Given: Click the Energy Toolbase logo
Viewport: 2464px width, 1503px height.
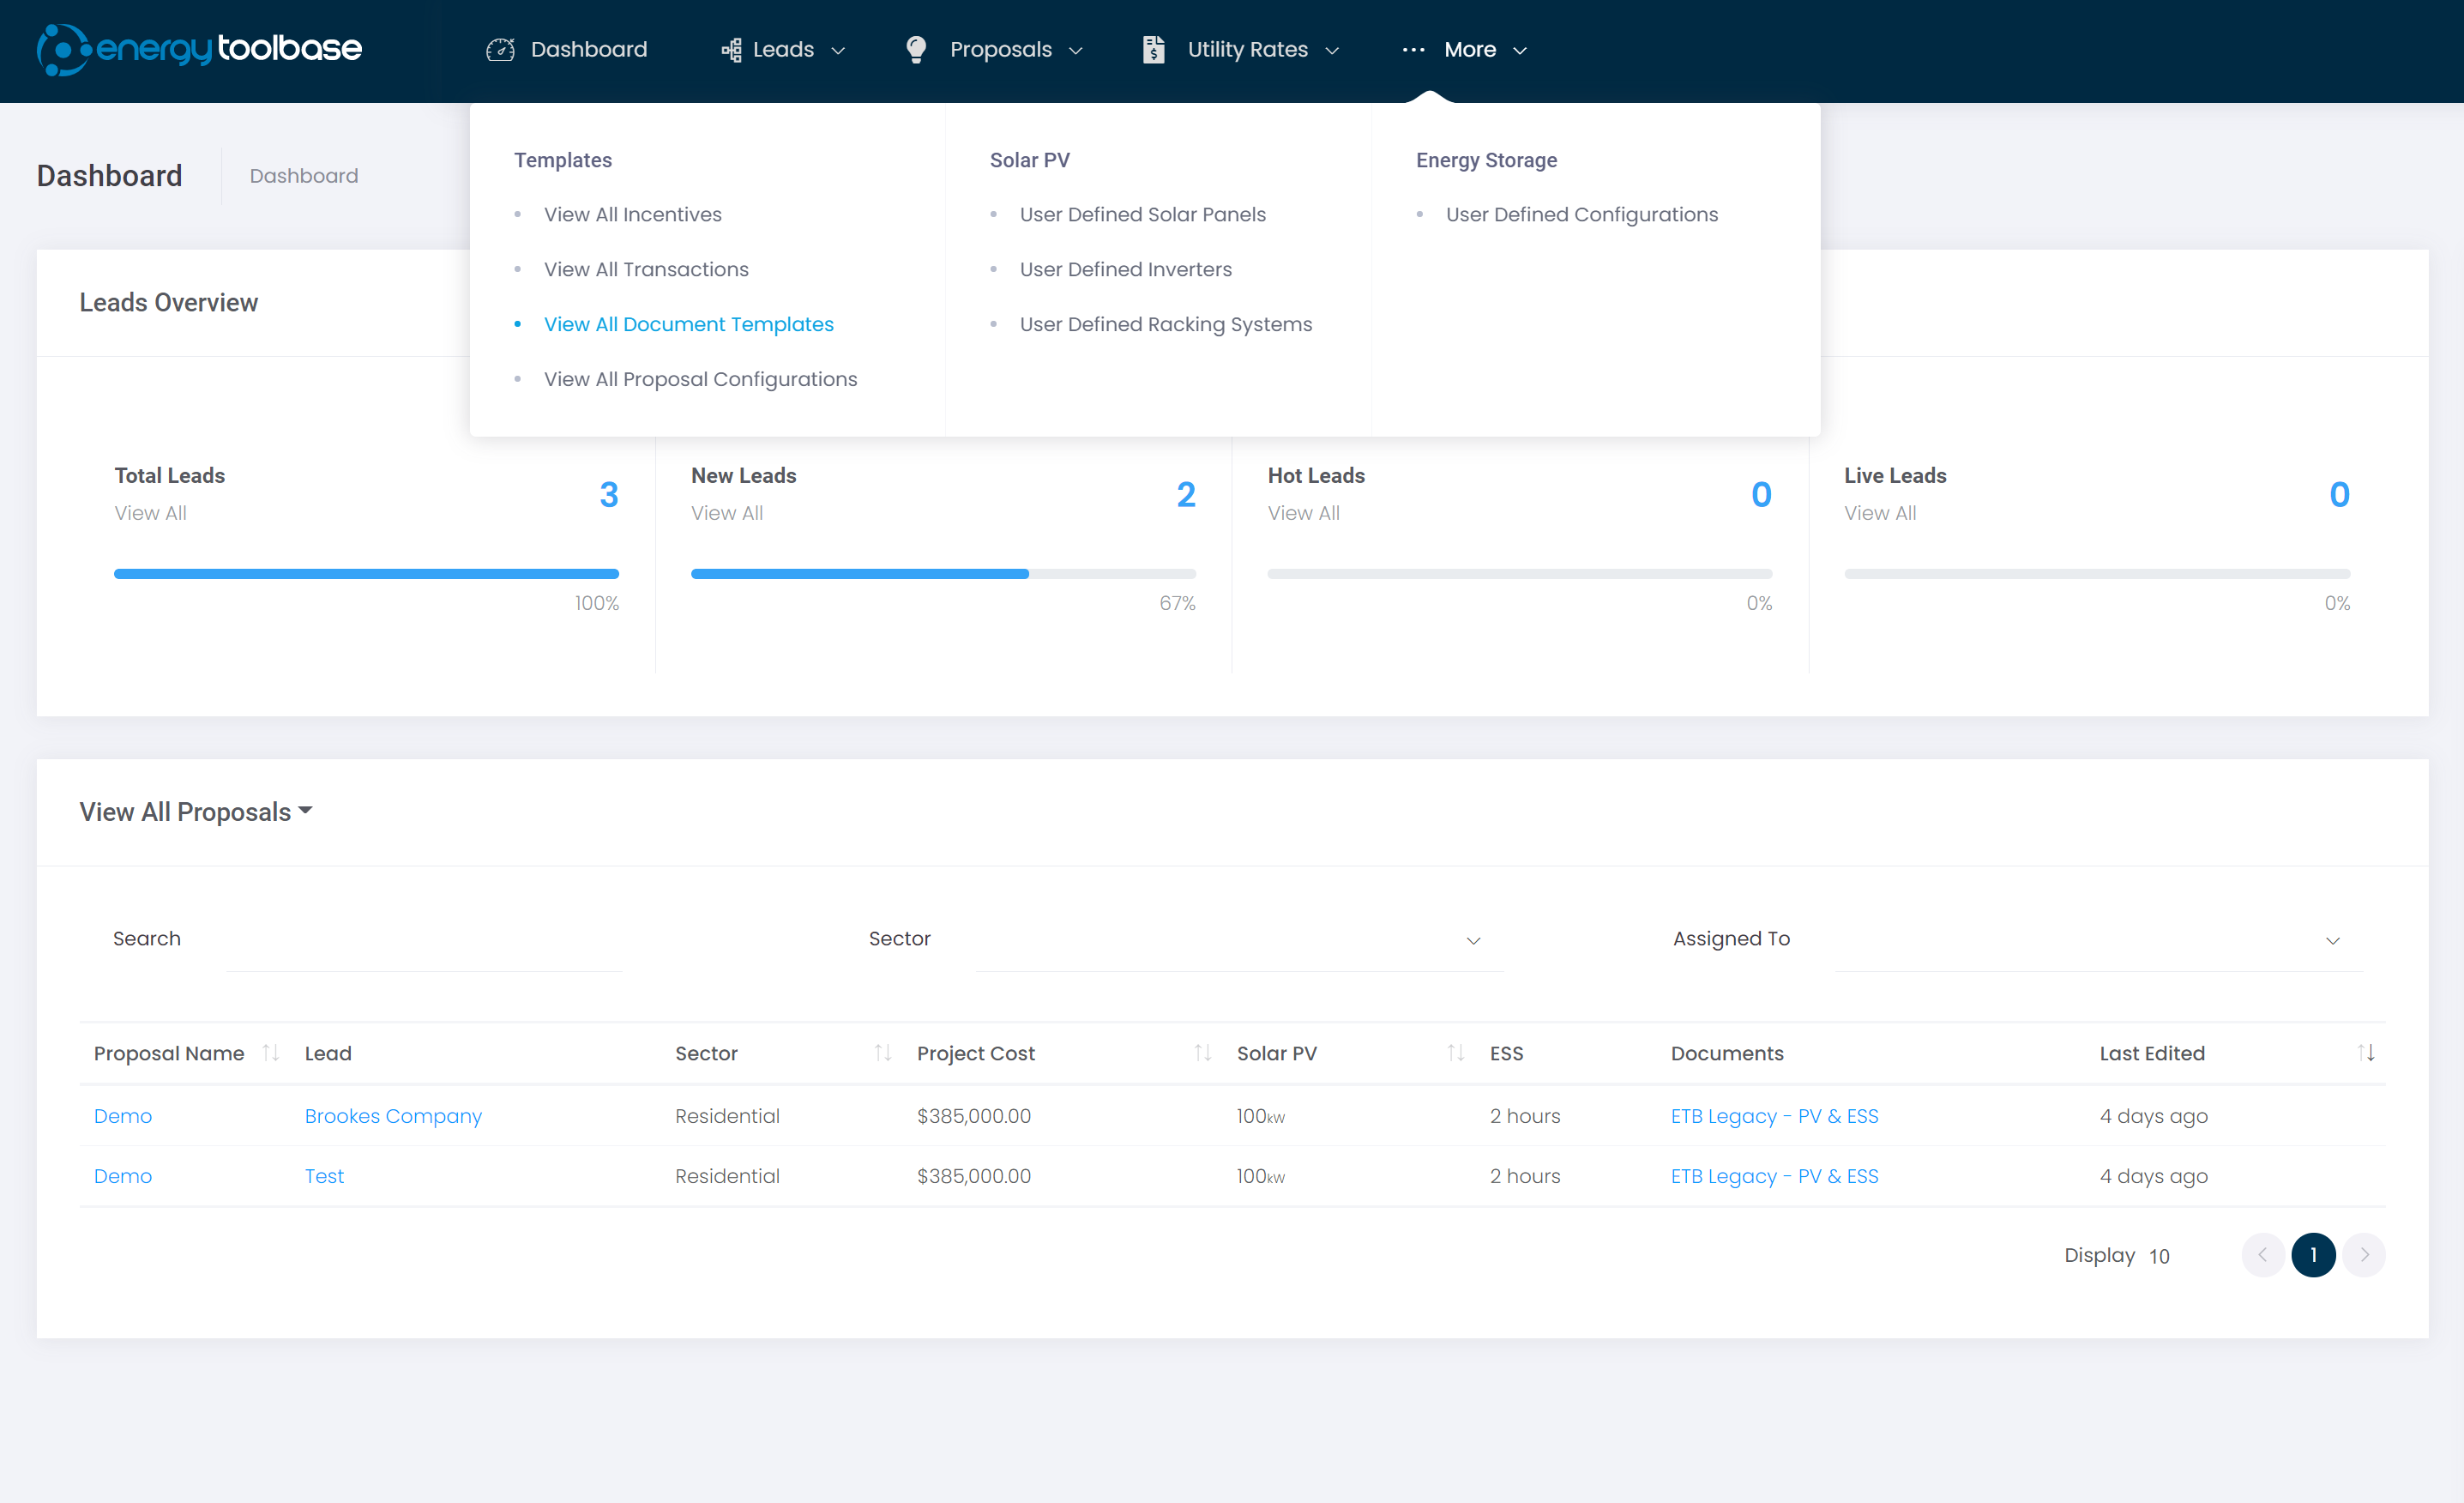Looking at the screenshot, I should point(199,49).
